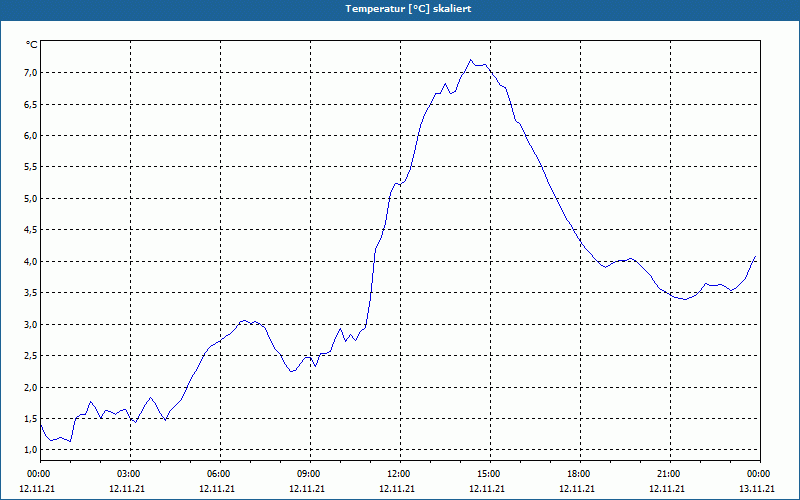
Task: Click the '12.11.21' date under first 00:00
Action: point(37,488)
